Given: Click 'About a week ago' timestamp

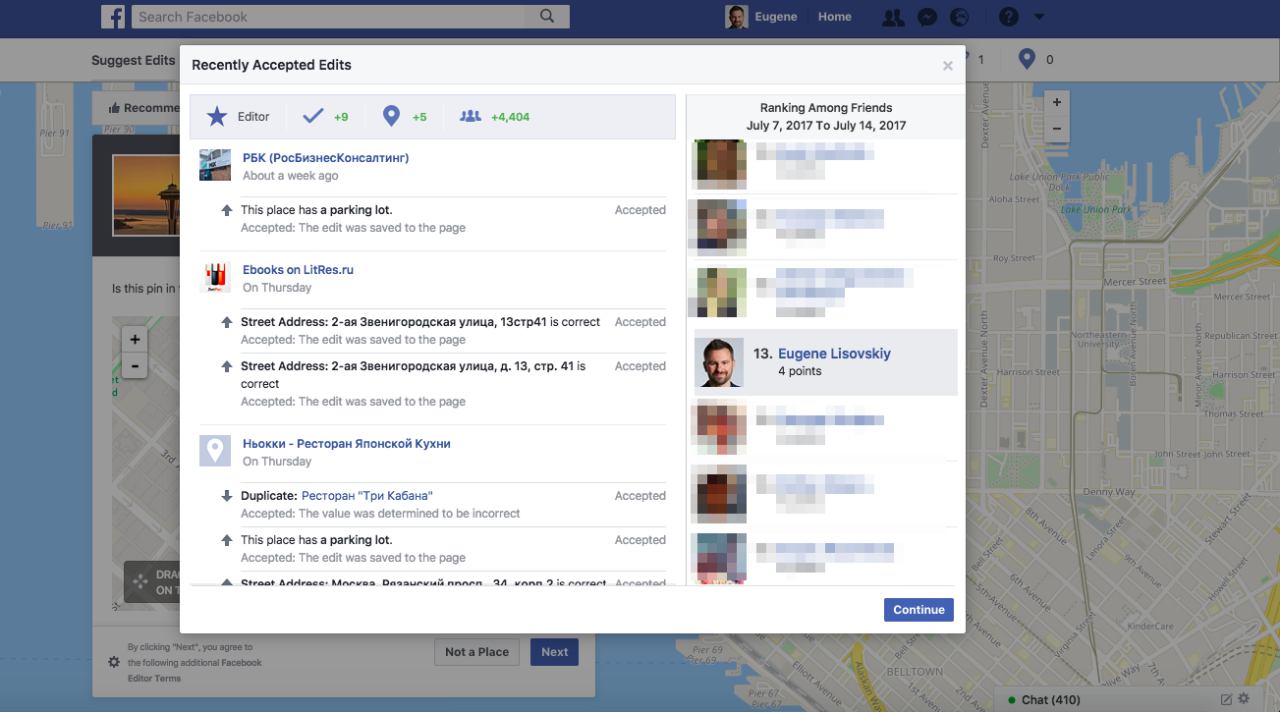Looking at the screenshot, I should coord(290,176).
